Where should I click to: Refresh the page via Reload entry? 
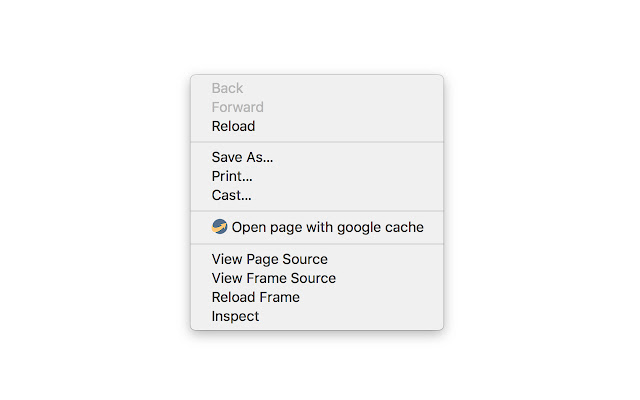coord(233,126)
